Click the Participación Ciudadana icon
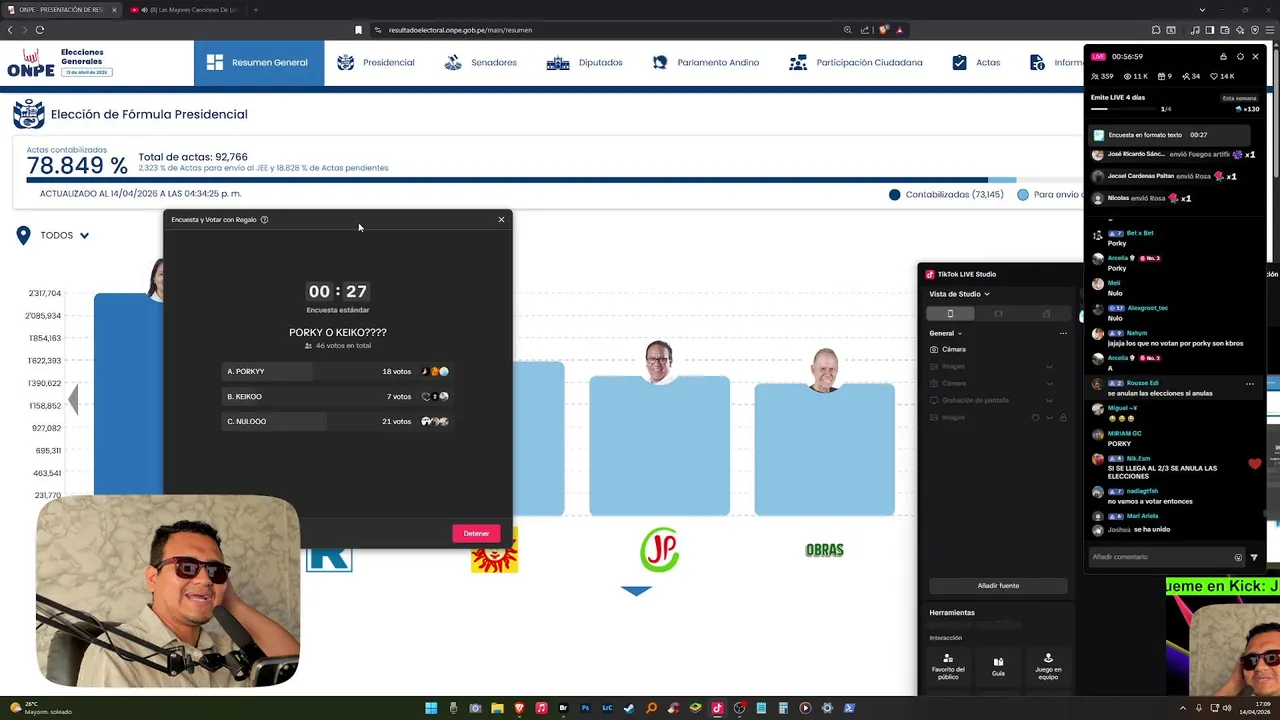The height and width of the screenshot is (720, 1280). coord(798,62)
